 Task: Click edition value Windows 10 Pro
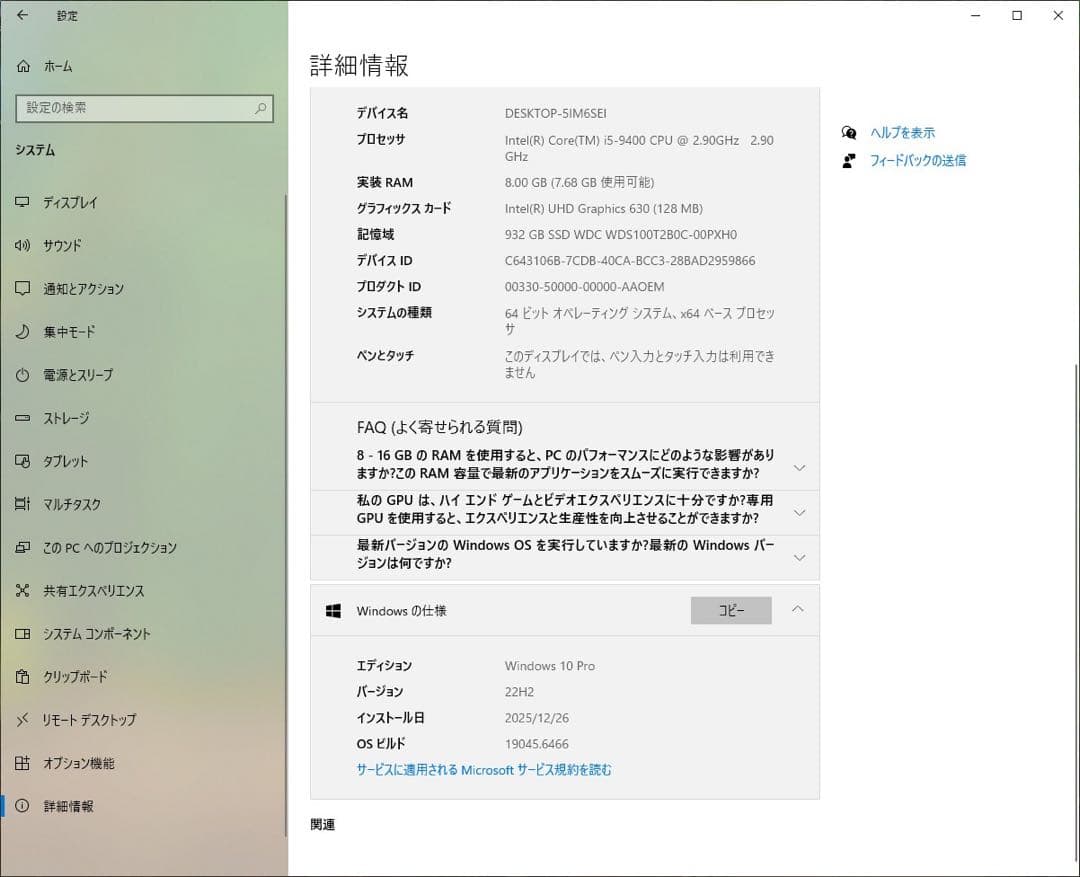(x=550, y=666)
